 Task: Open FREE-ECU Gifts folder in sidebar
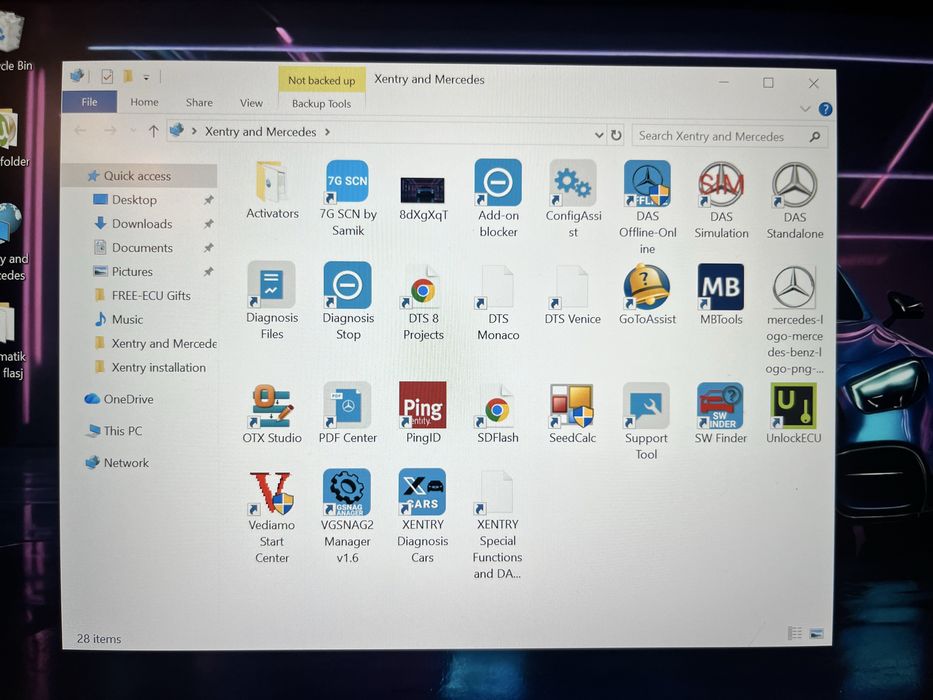pos(151,295)
